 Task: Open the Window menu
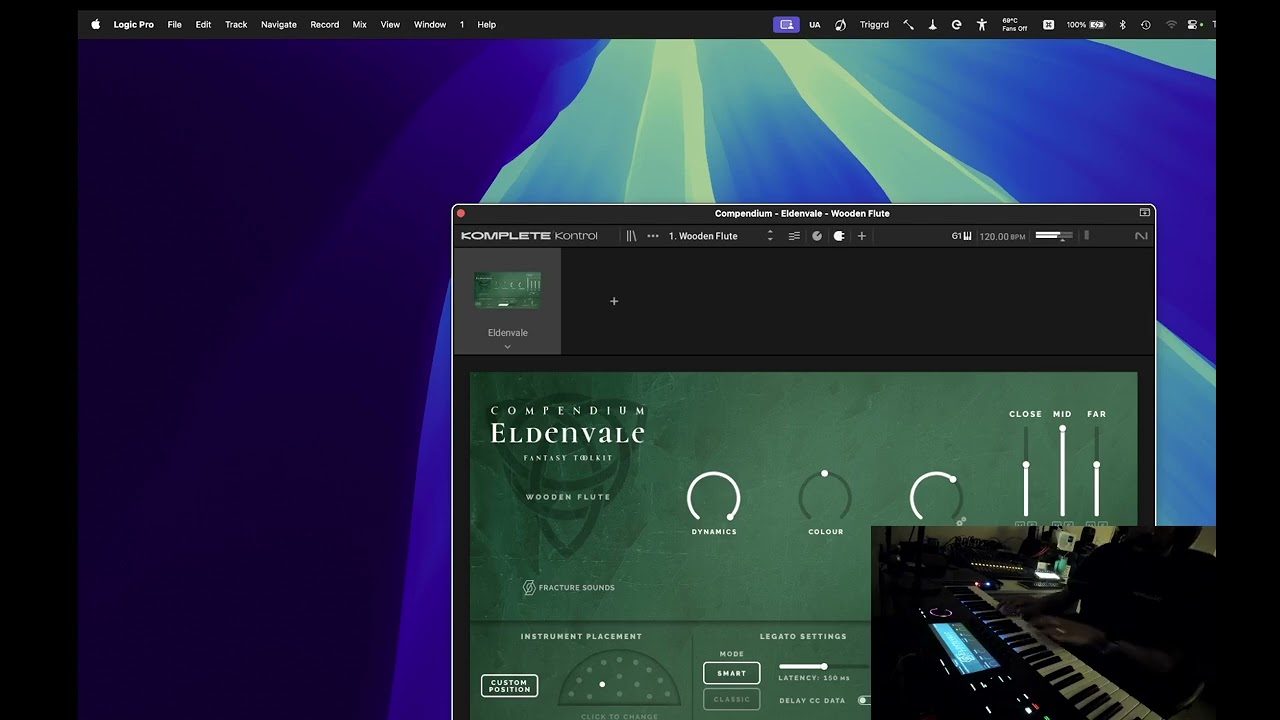[430, 24]
